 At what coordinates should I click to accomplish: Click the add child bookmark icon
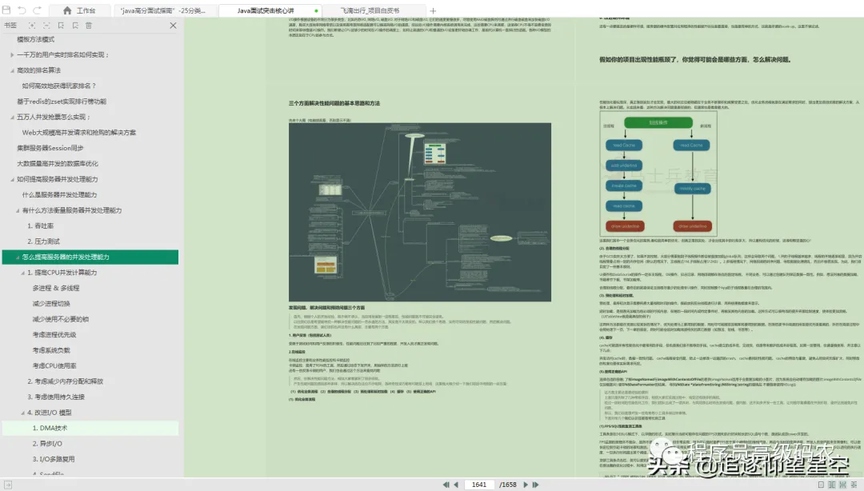[x=75, y=25]
